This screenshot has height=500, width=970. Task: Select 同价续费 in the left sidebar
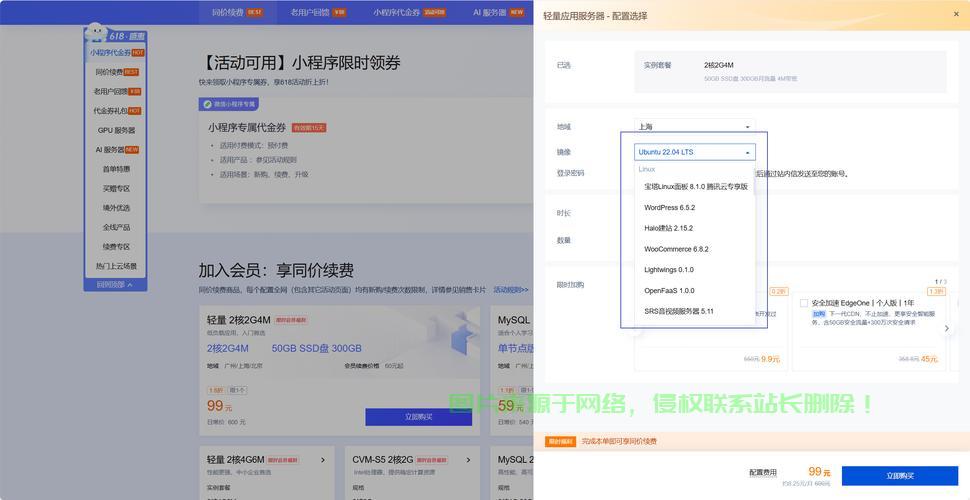click(x=116, y=72)
